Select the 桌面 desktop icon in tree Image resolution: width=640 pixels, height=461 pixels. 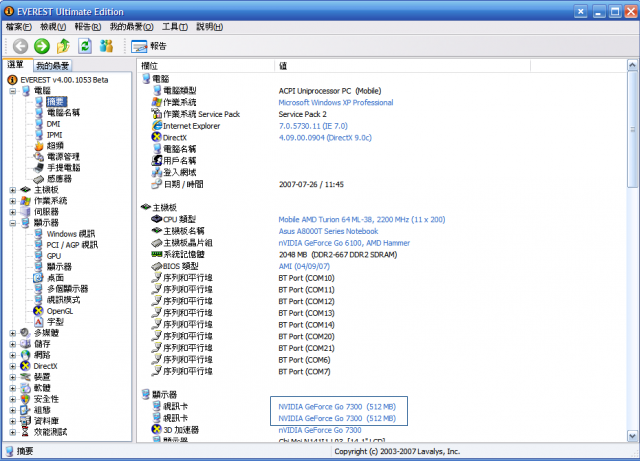(38, 278)
